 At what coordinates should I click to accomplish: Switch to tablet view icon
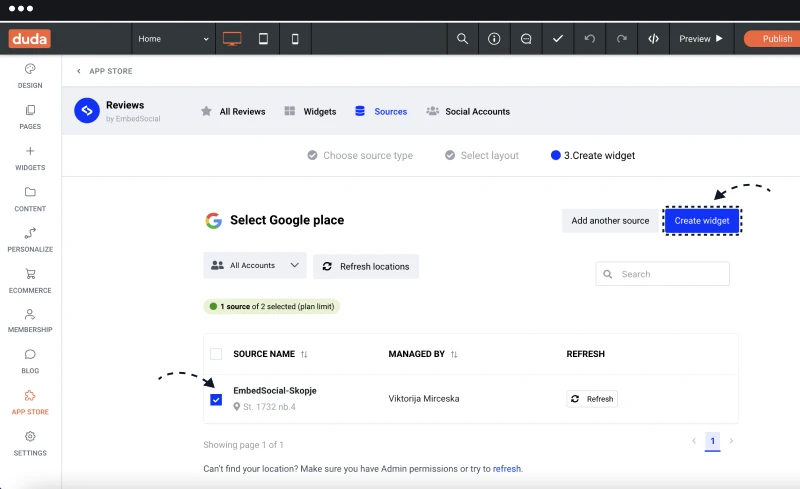(x=263, y=39)
